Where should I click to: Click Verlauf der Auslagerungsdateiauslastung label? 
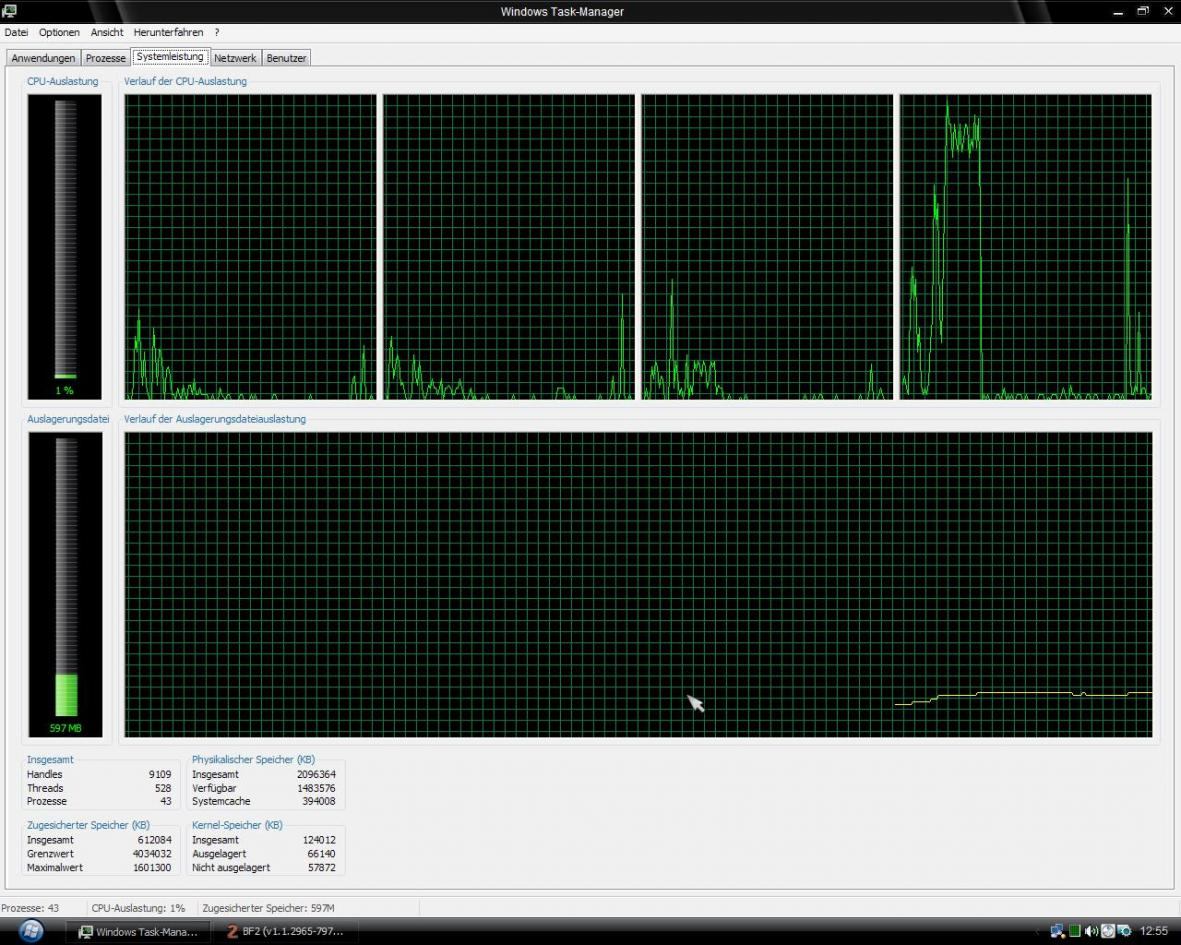click(x=215, y=419)
